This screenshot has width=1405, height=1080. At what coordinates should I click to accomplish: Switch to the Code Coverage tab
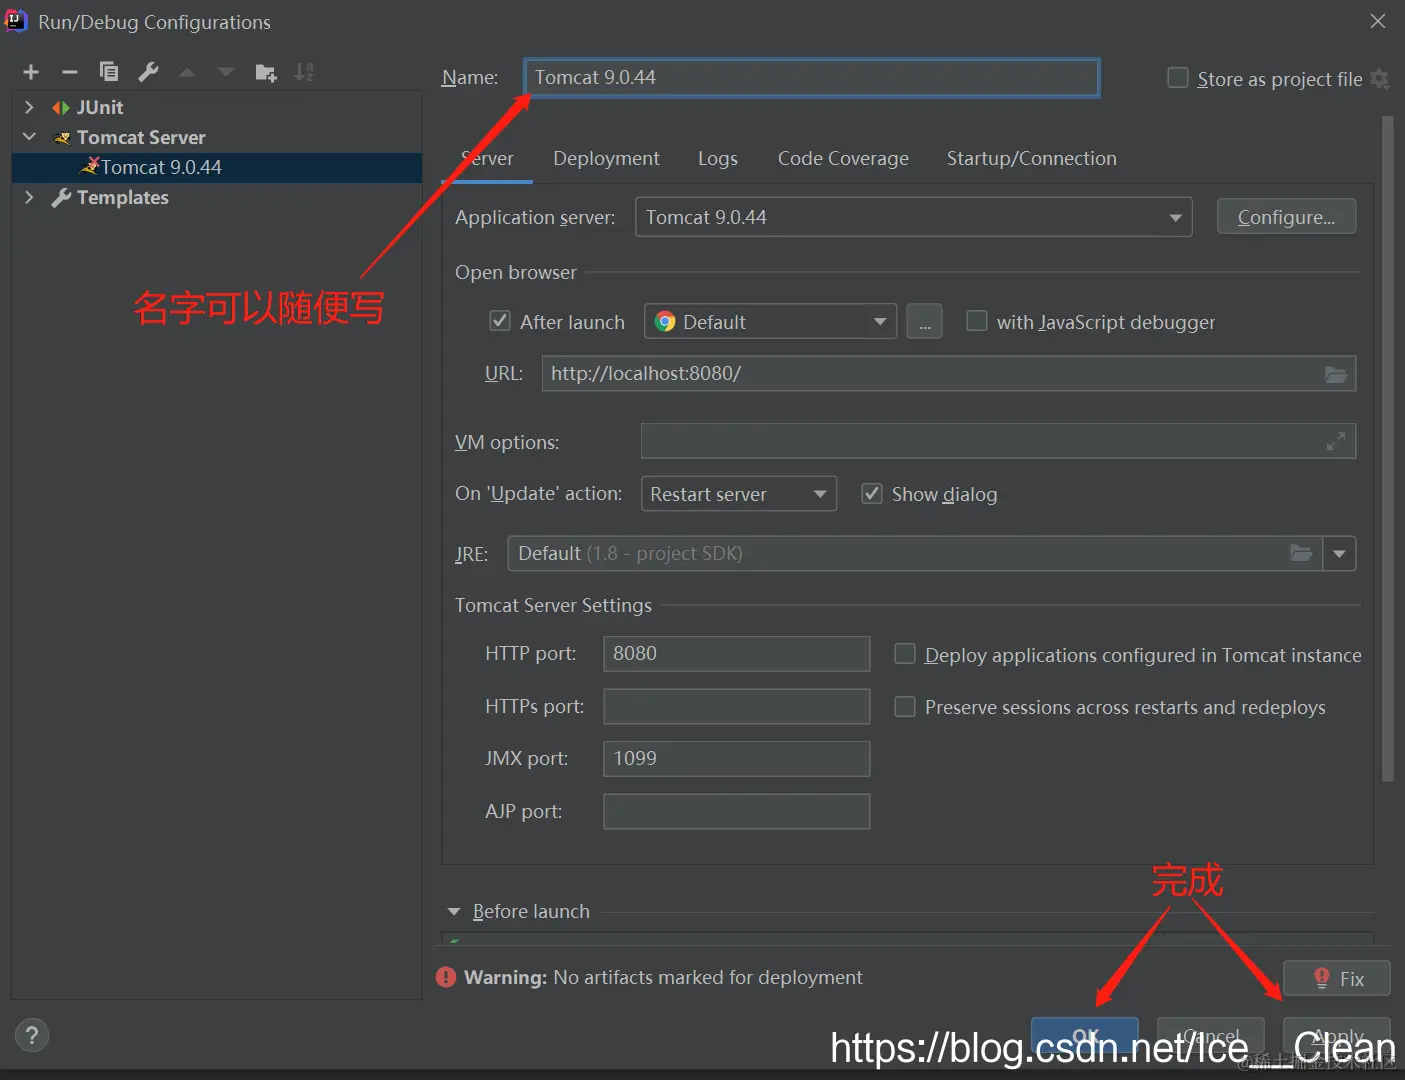(843, 158)
